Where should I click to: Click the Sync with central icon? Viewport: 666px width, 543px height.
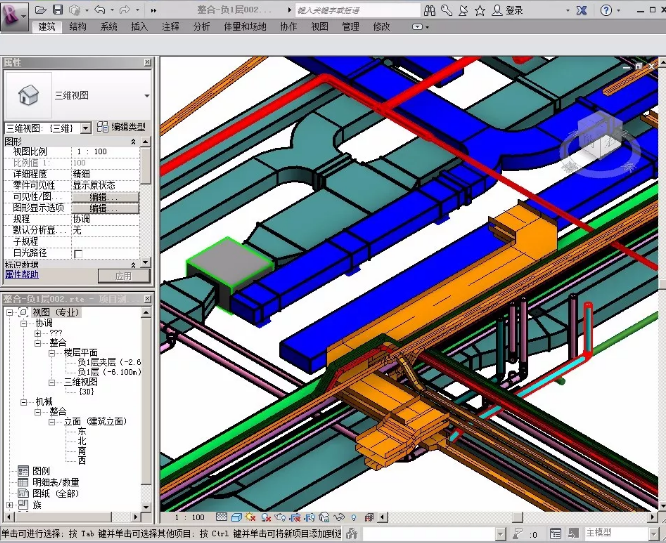[x=75, y=9]
